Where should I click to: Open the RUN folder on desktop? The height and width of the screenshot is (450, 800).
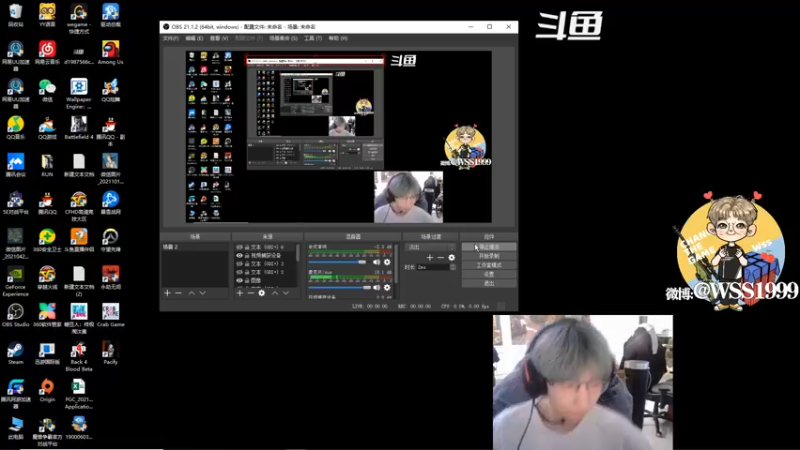pyautogui.click(x=47, y=165)
